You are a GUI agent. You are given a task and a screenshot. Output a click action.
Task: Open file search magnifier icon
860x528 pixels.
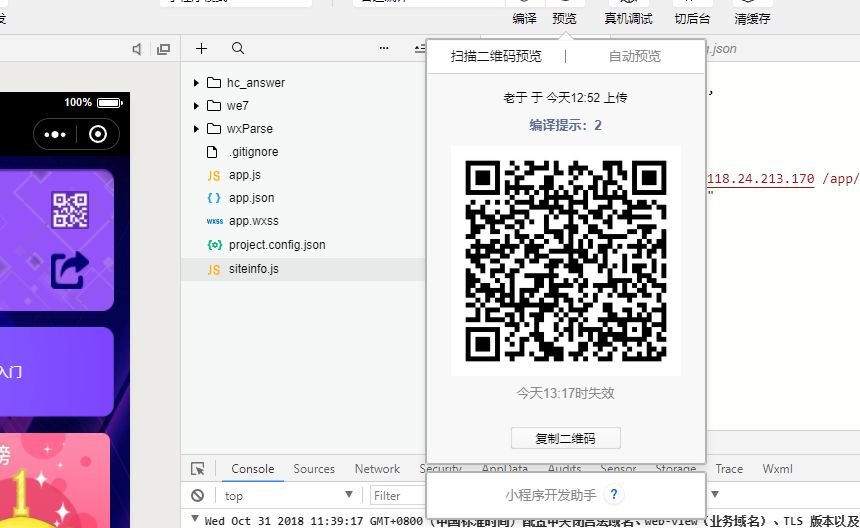[237, 48]
